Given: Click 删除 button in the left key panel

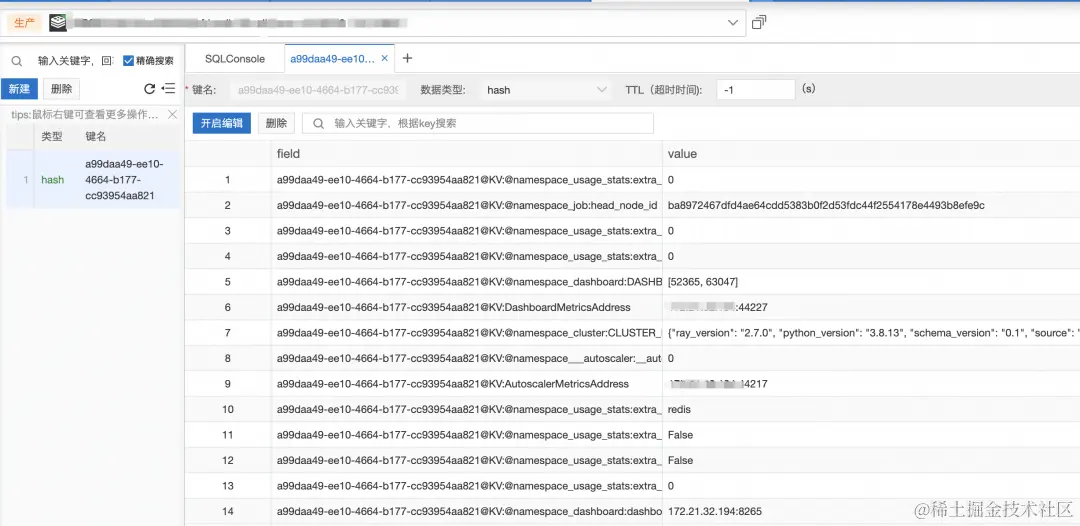Looking at the screenshot, I should 61,89.
